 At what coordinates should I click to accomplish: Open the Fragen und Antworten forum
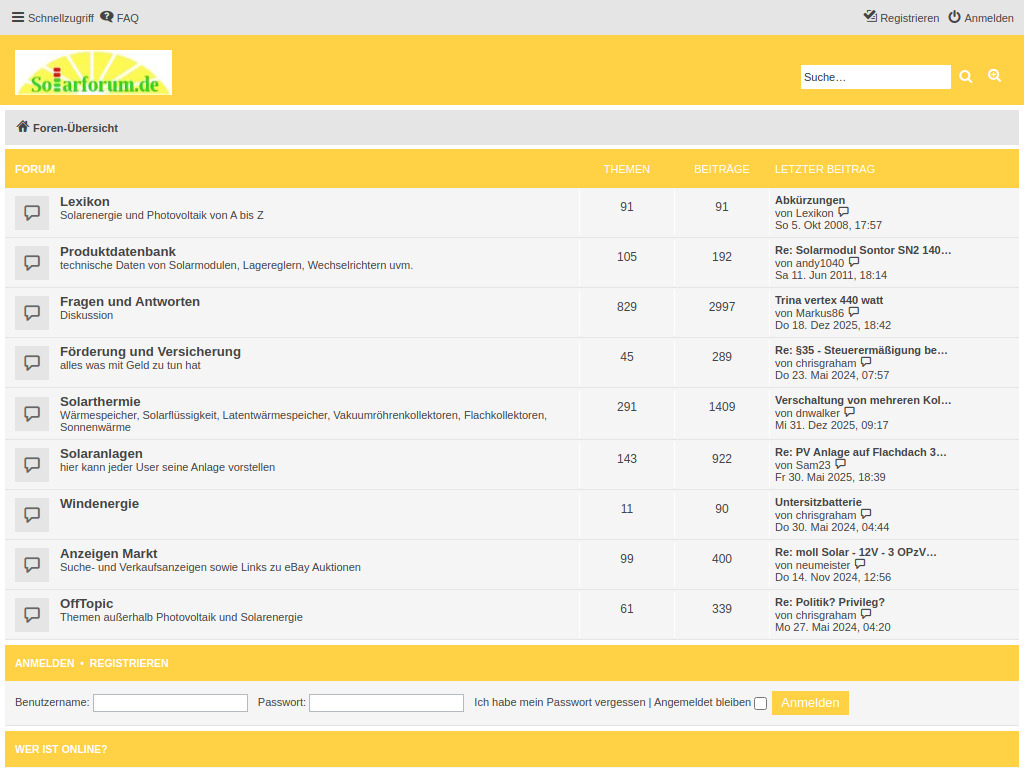coord(131,301)
